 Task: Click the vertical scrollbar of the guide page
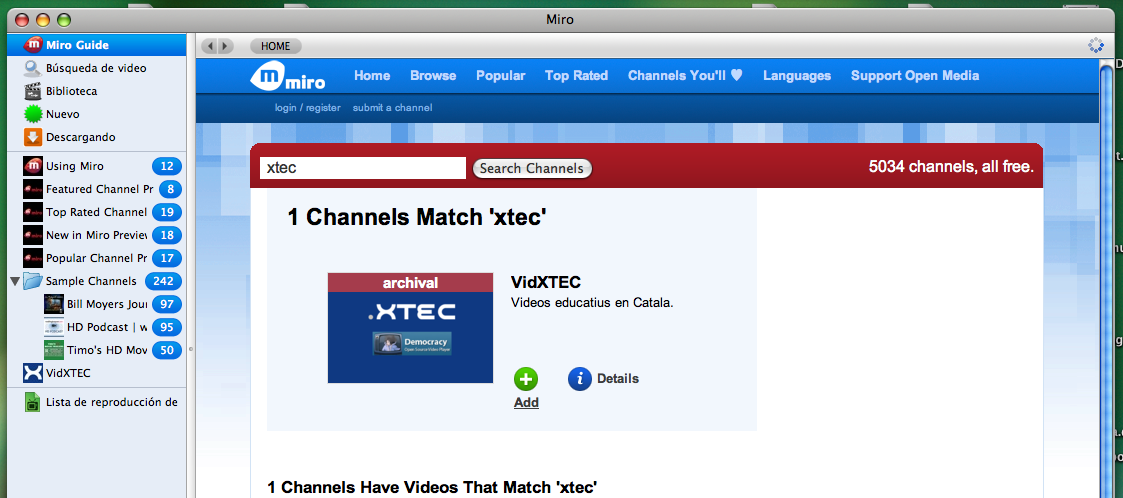pos(1107,278)
